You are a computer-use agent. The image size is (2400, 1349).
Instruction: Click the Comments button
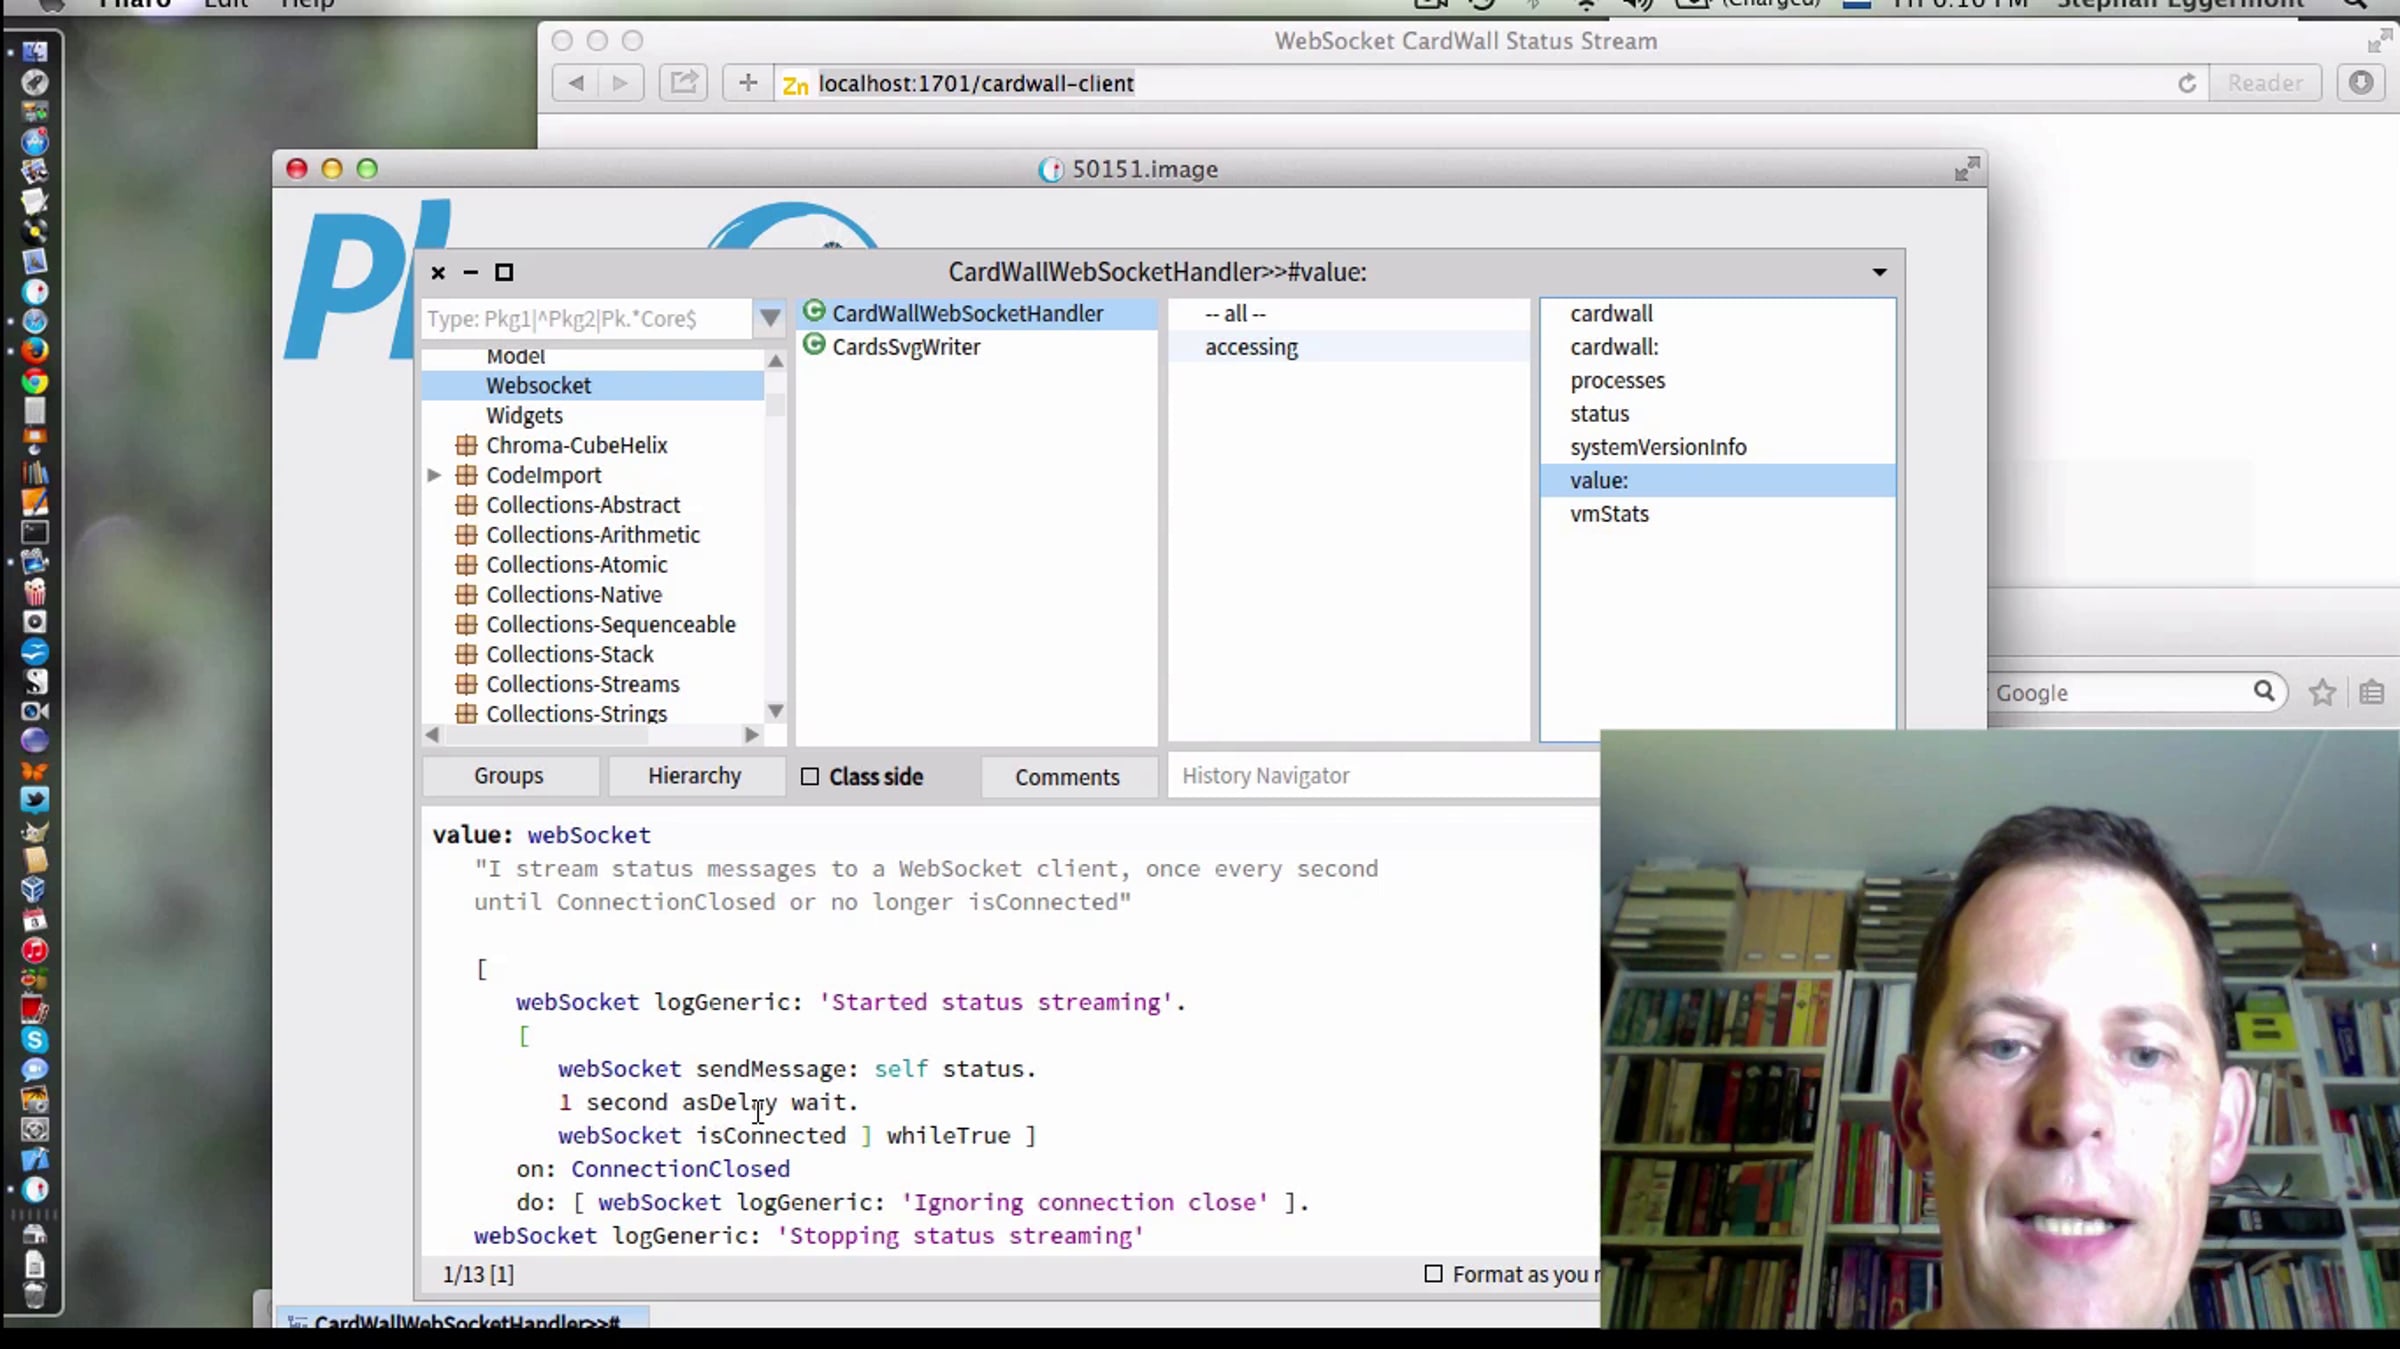(1067, 777)
